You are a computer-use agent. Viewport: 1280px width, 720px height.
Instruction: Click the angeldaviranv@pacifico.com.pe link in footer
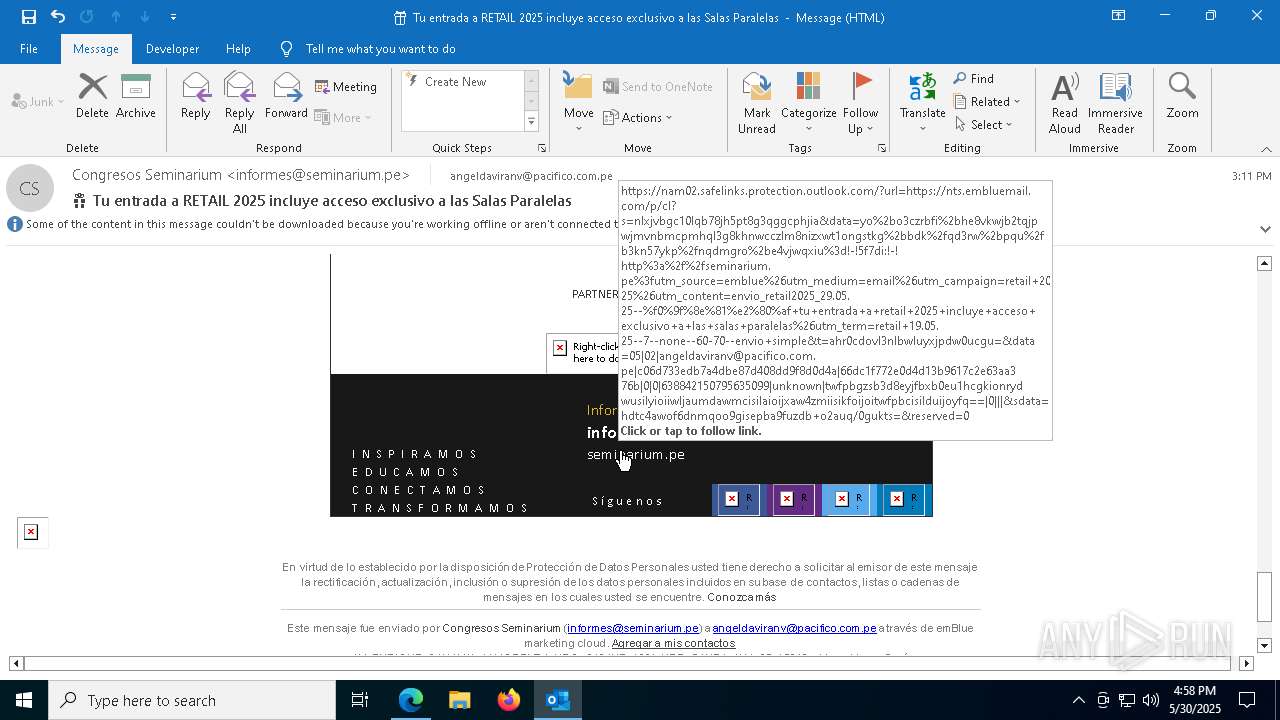[x=794, y=628]
